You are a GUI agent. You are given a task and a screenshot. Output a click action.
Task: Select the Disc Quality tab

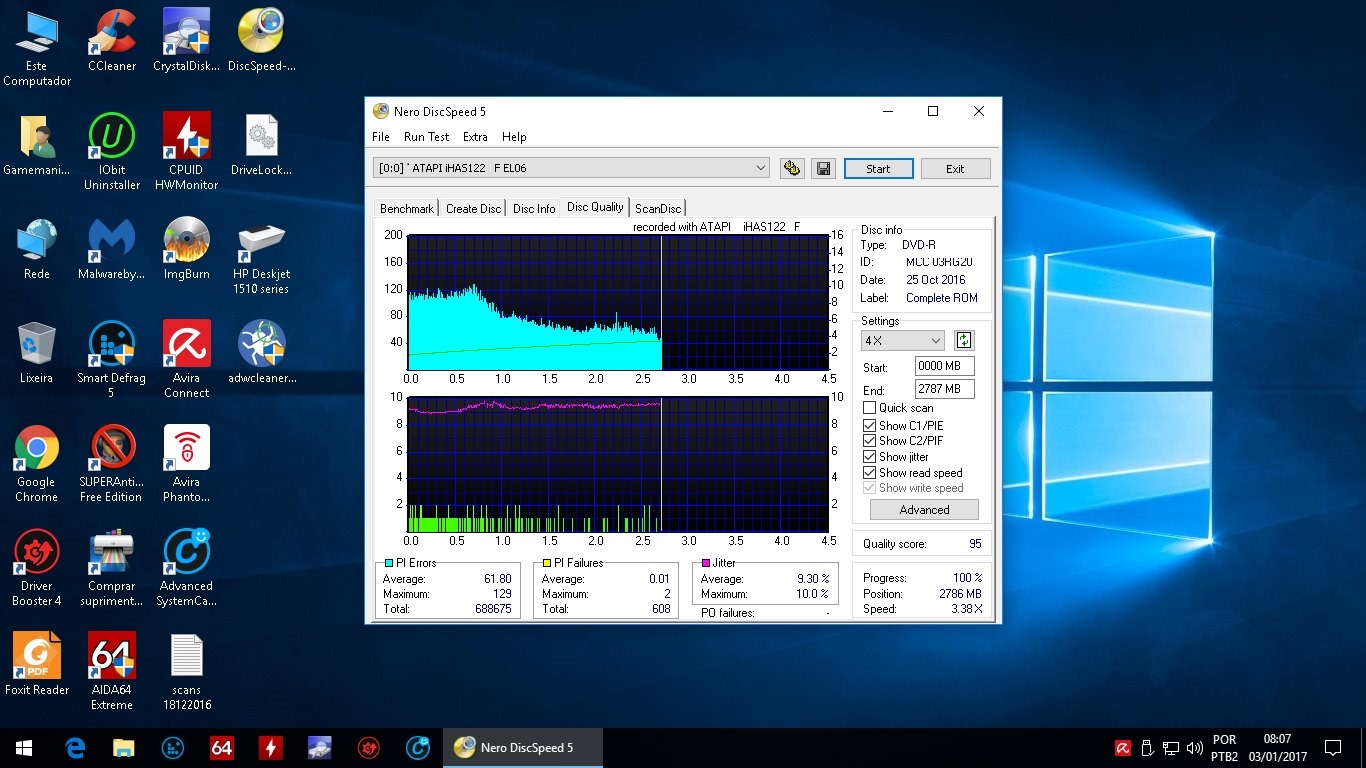(x=595, y=207)
